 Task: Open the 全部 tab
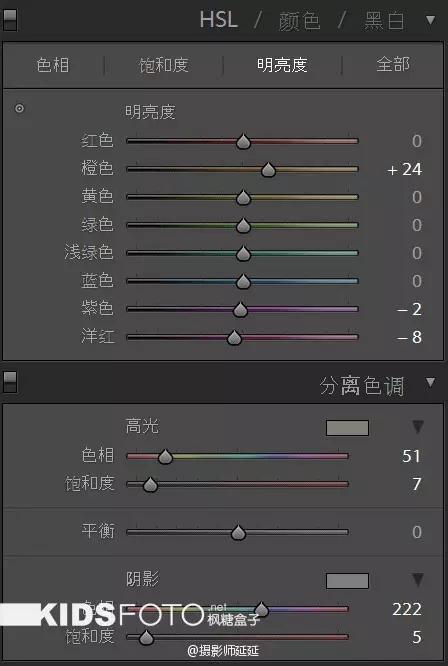[393, 64]
